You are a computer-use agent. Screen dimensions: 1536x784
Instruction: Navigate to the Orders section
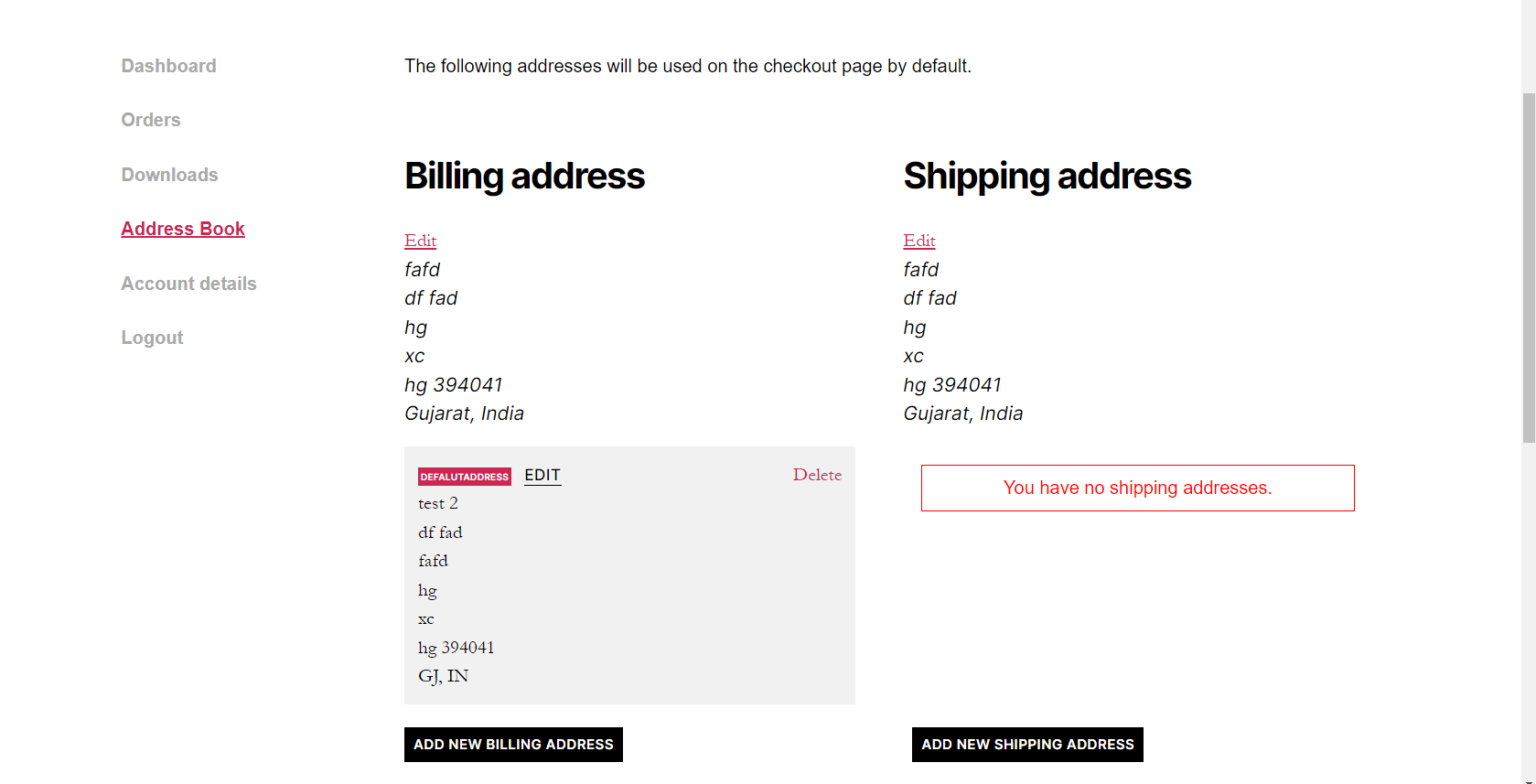(x=150, y=119)
